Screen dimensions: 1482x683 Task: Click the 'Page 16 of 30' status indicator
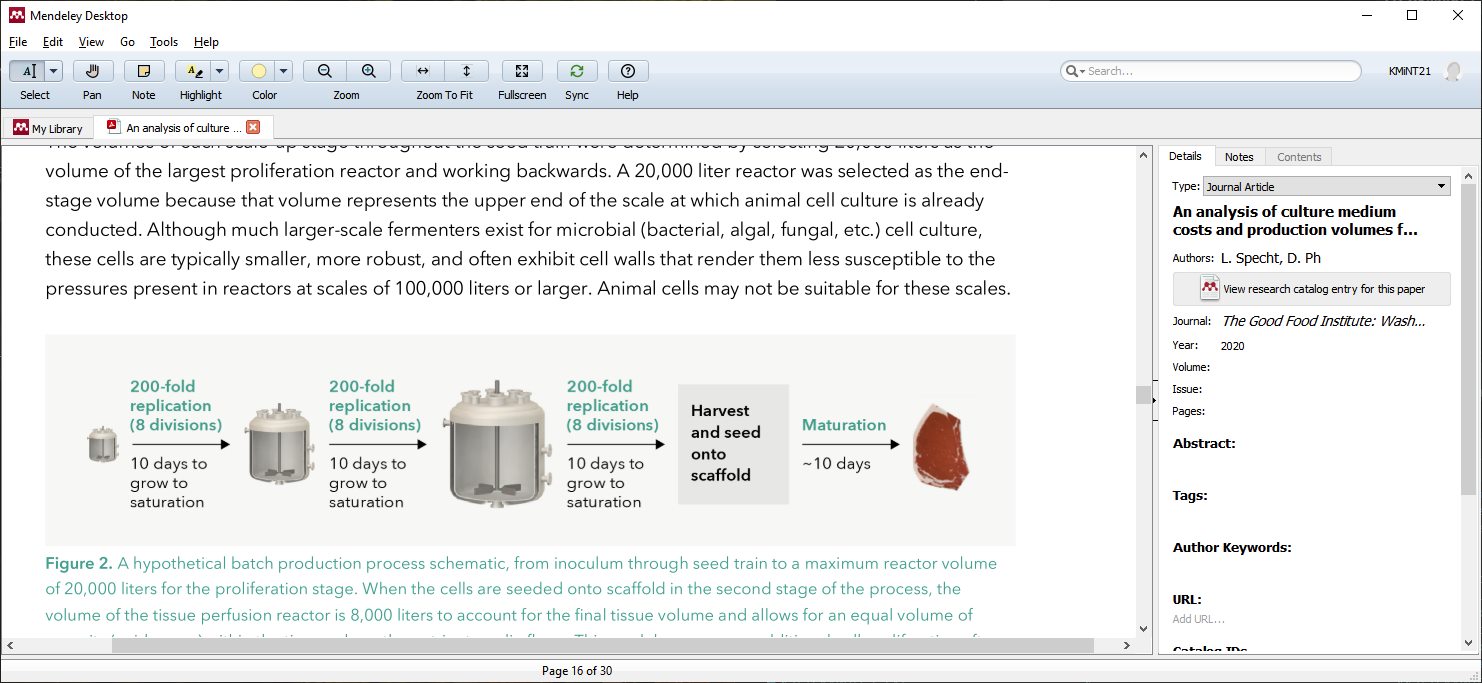576,671
